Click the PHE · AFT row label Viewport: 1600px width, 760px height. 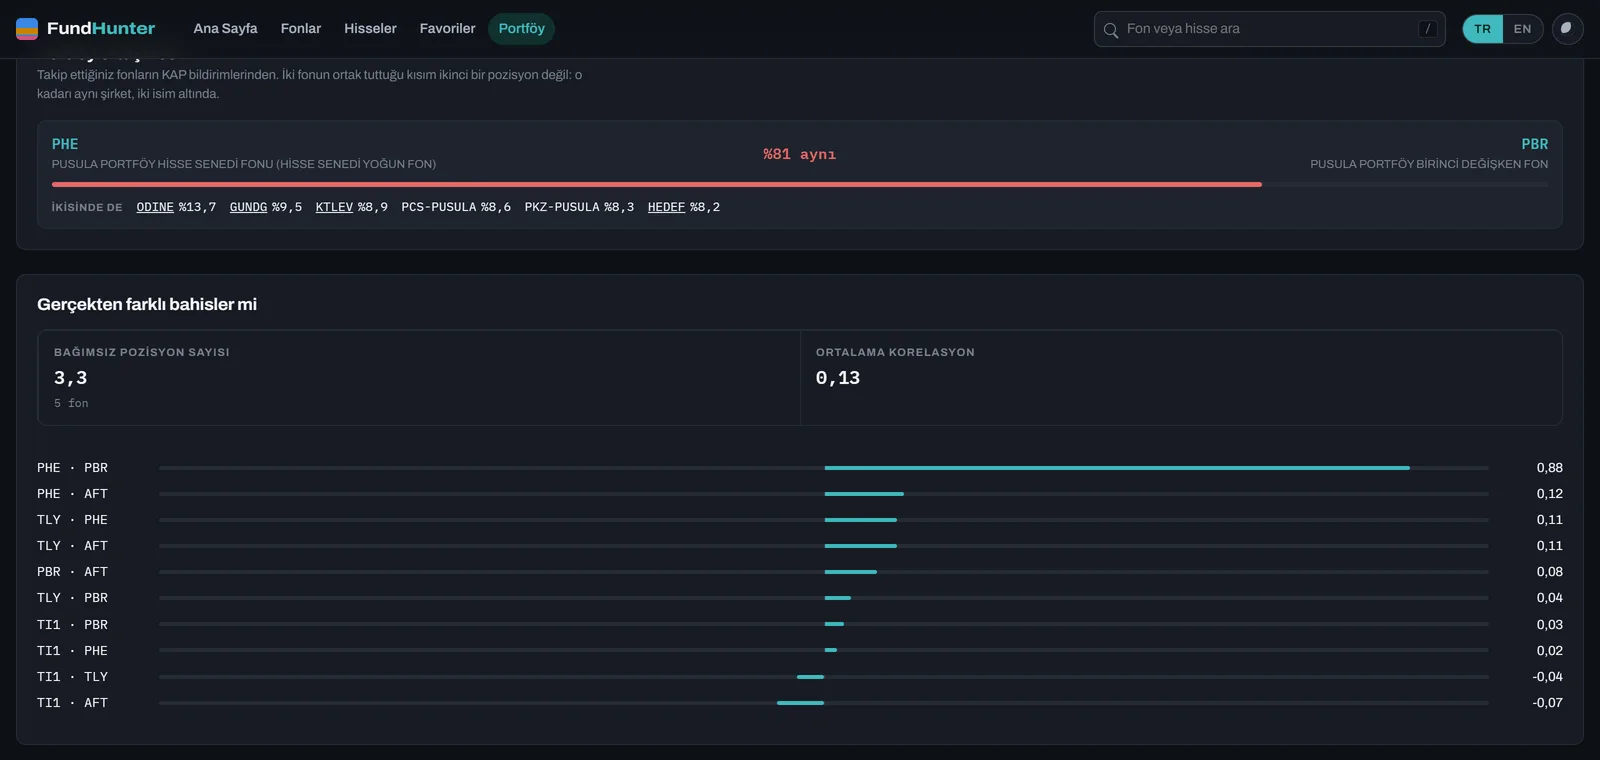[x=72, y=494]
